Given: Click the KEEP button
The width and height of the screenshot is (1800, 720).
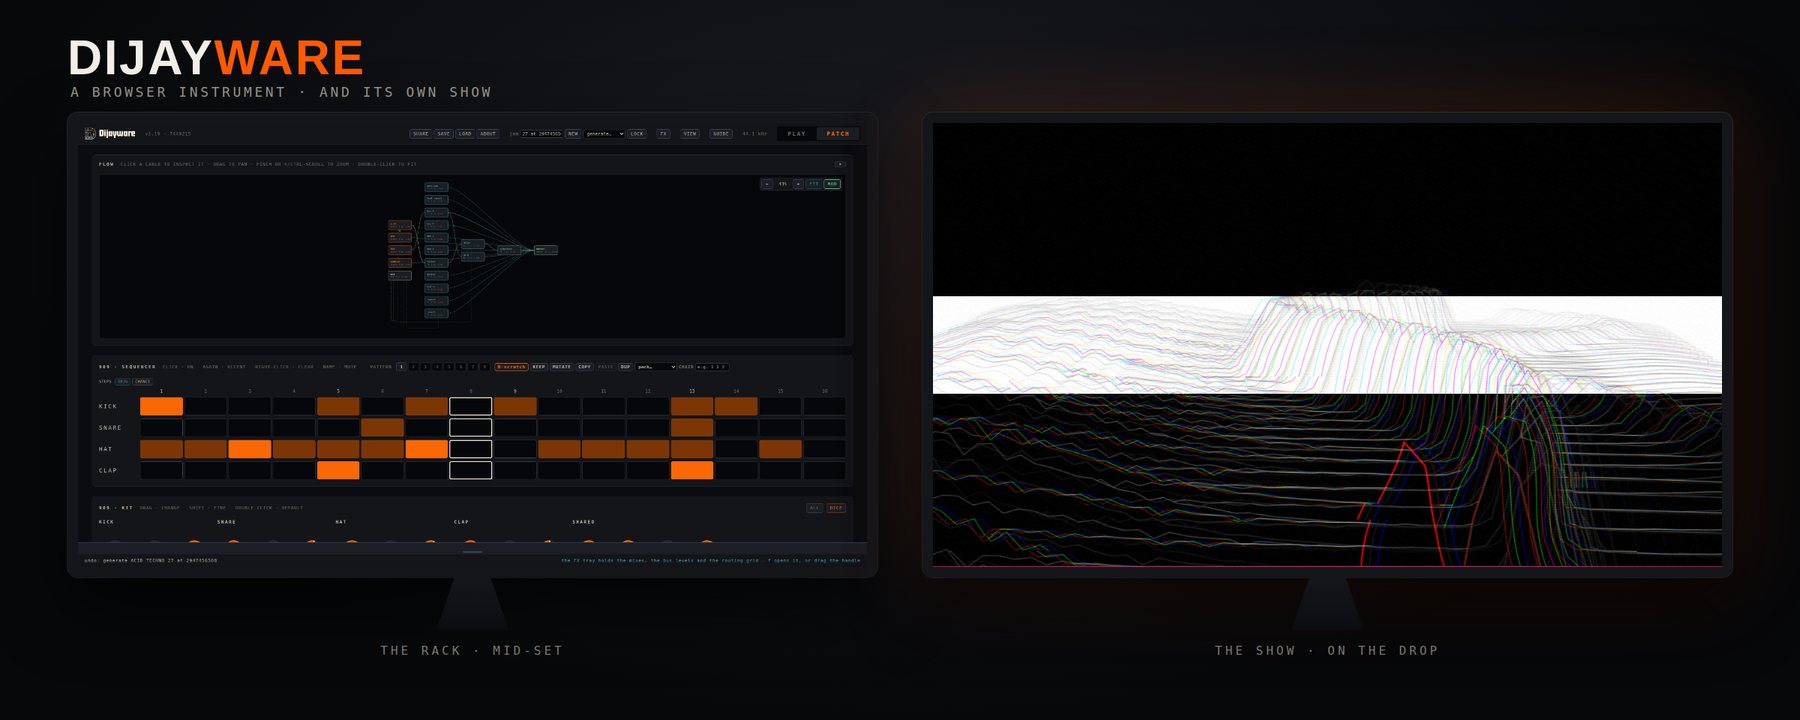Looking at the screenshot, I should pos(539,367).
